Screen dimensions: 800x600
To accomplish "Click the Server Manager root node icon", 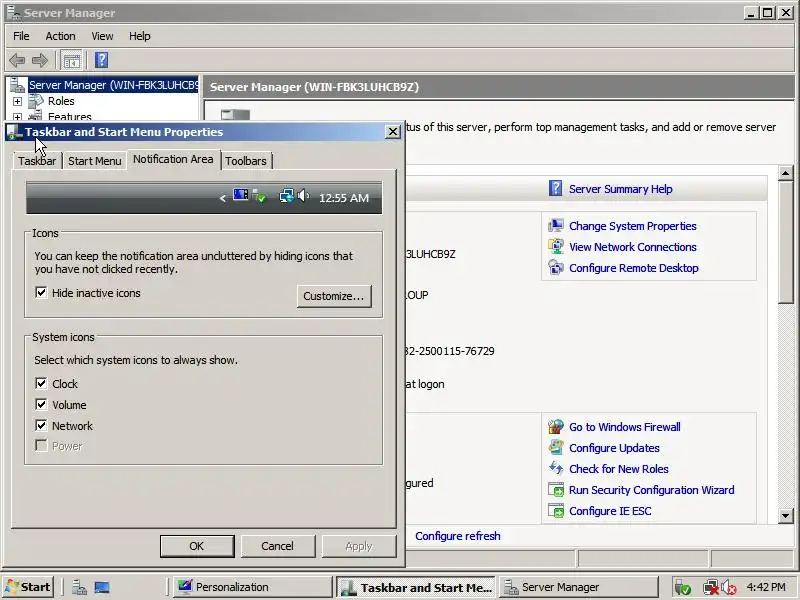I will 18,85.
